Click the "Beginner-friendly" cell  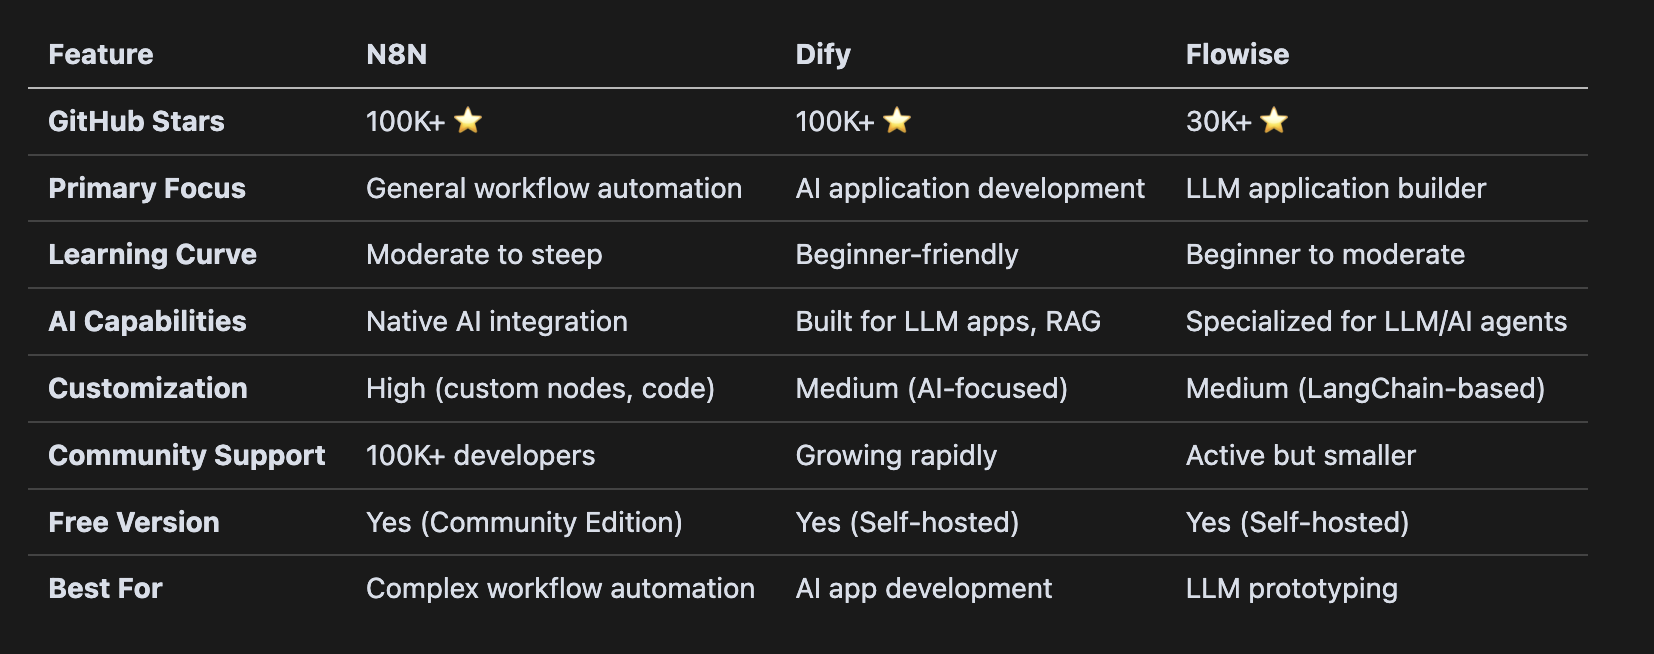point(907,254)
